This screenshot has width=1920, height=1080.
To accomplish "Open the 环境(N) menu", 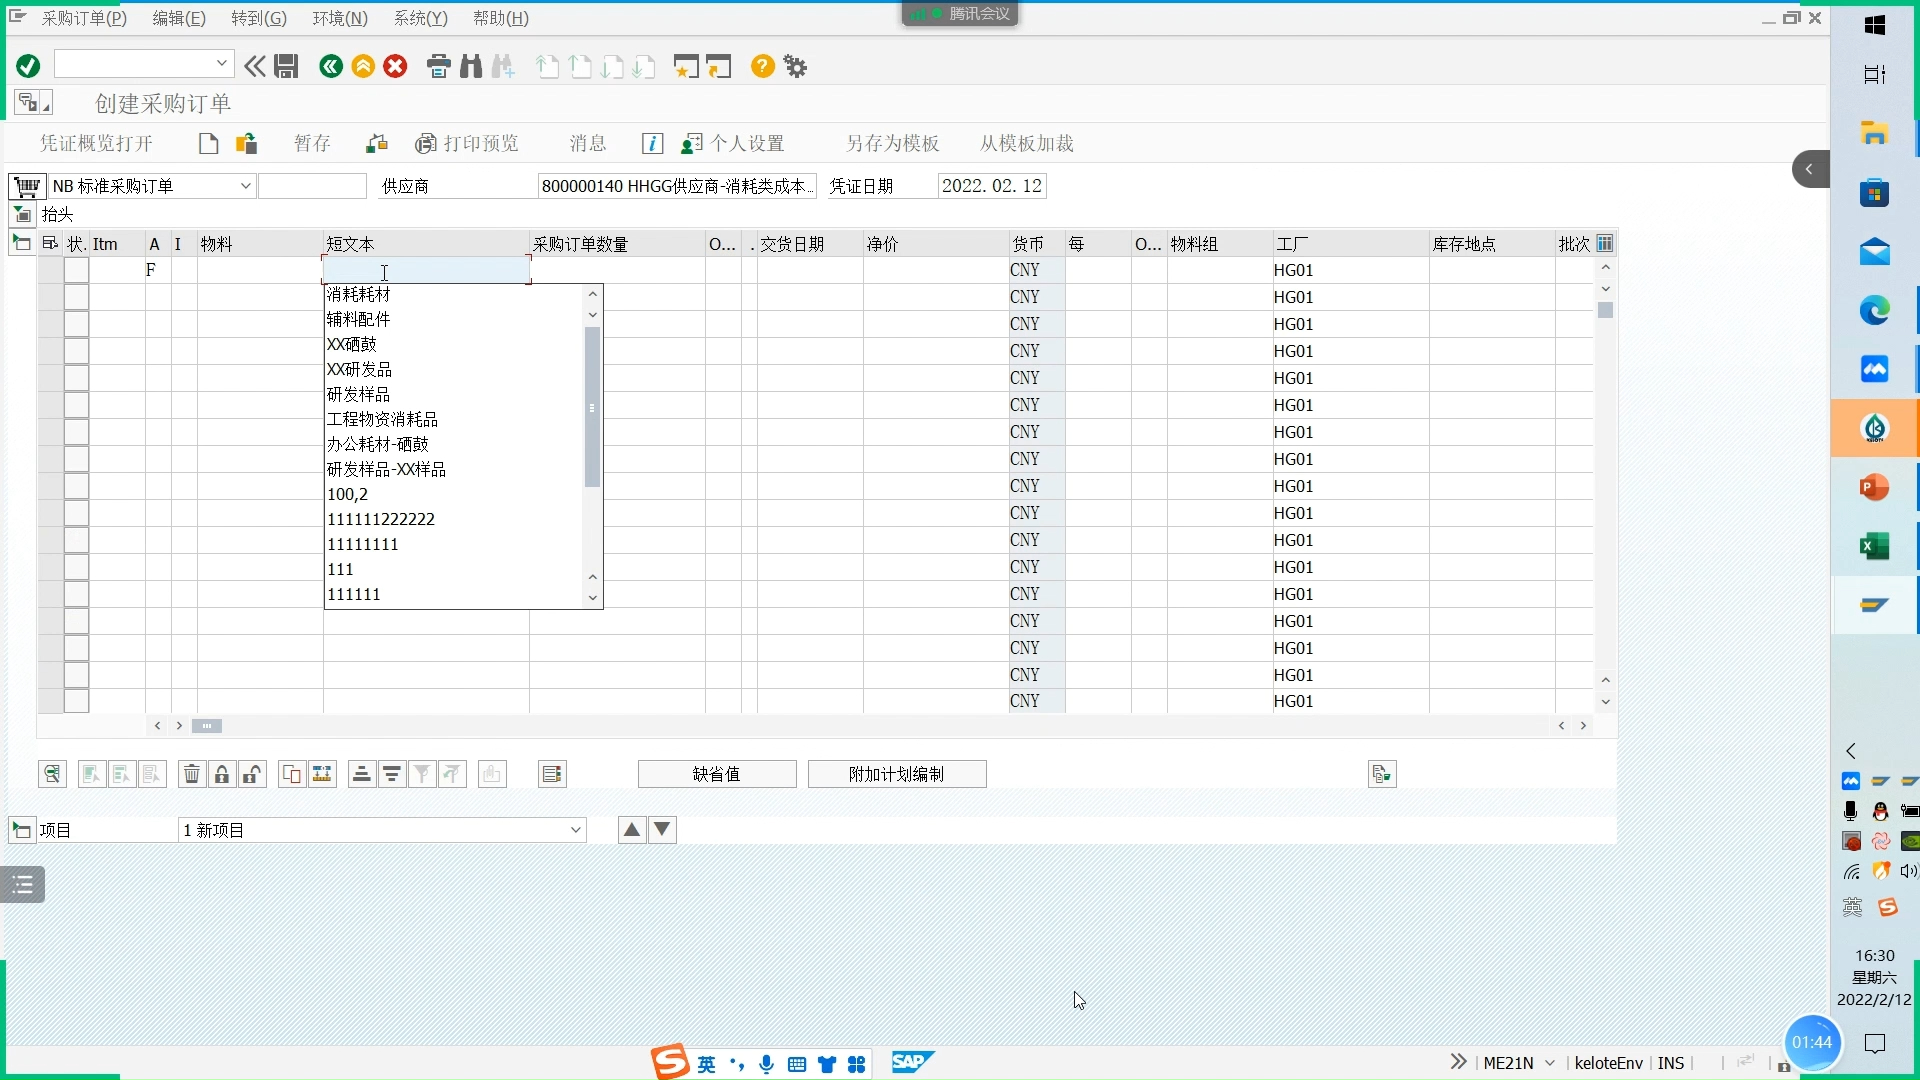I will [340, 18].
